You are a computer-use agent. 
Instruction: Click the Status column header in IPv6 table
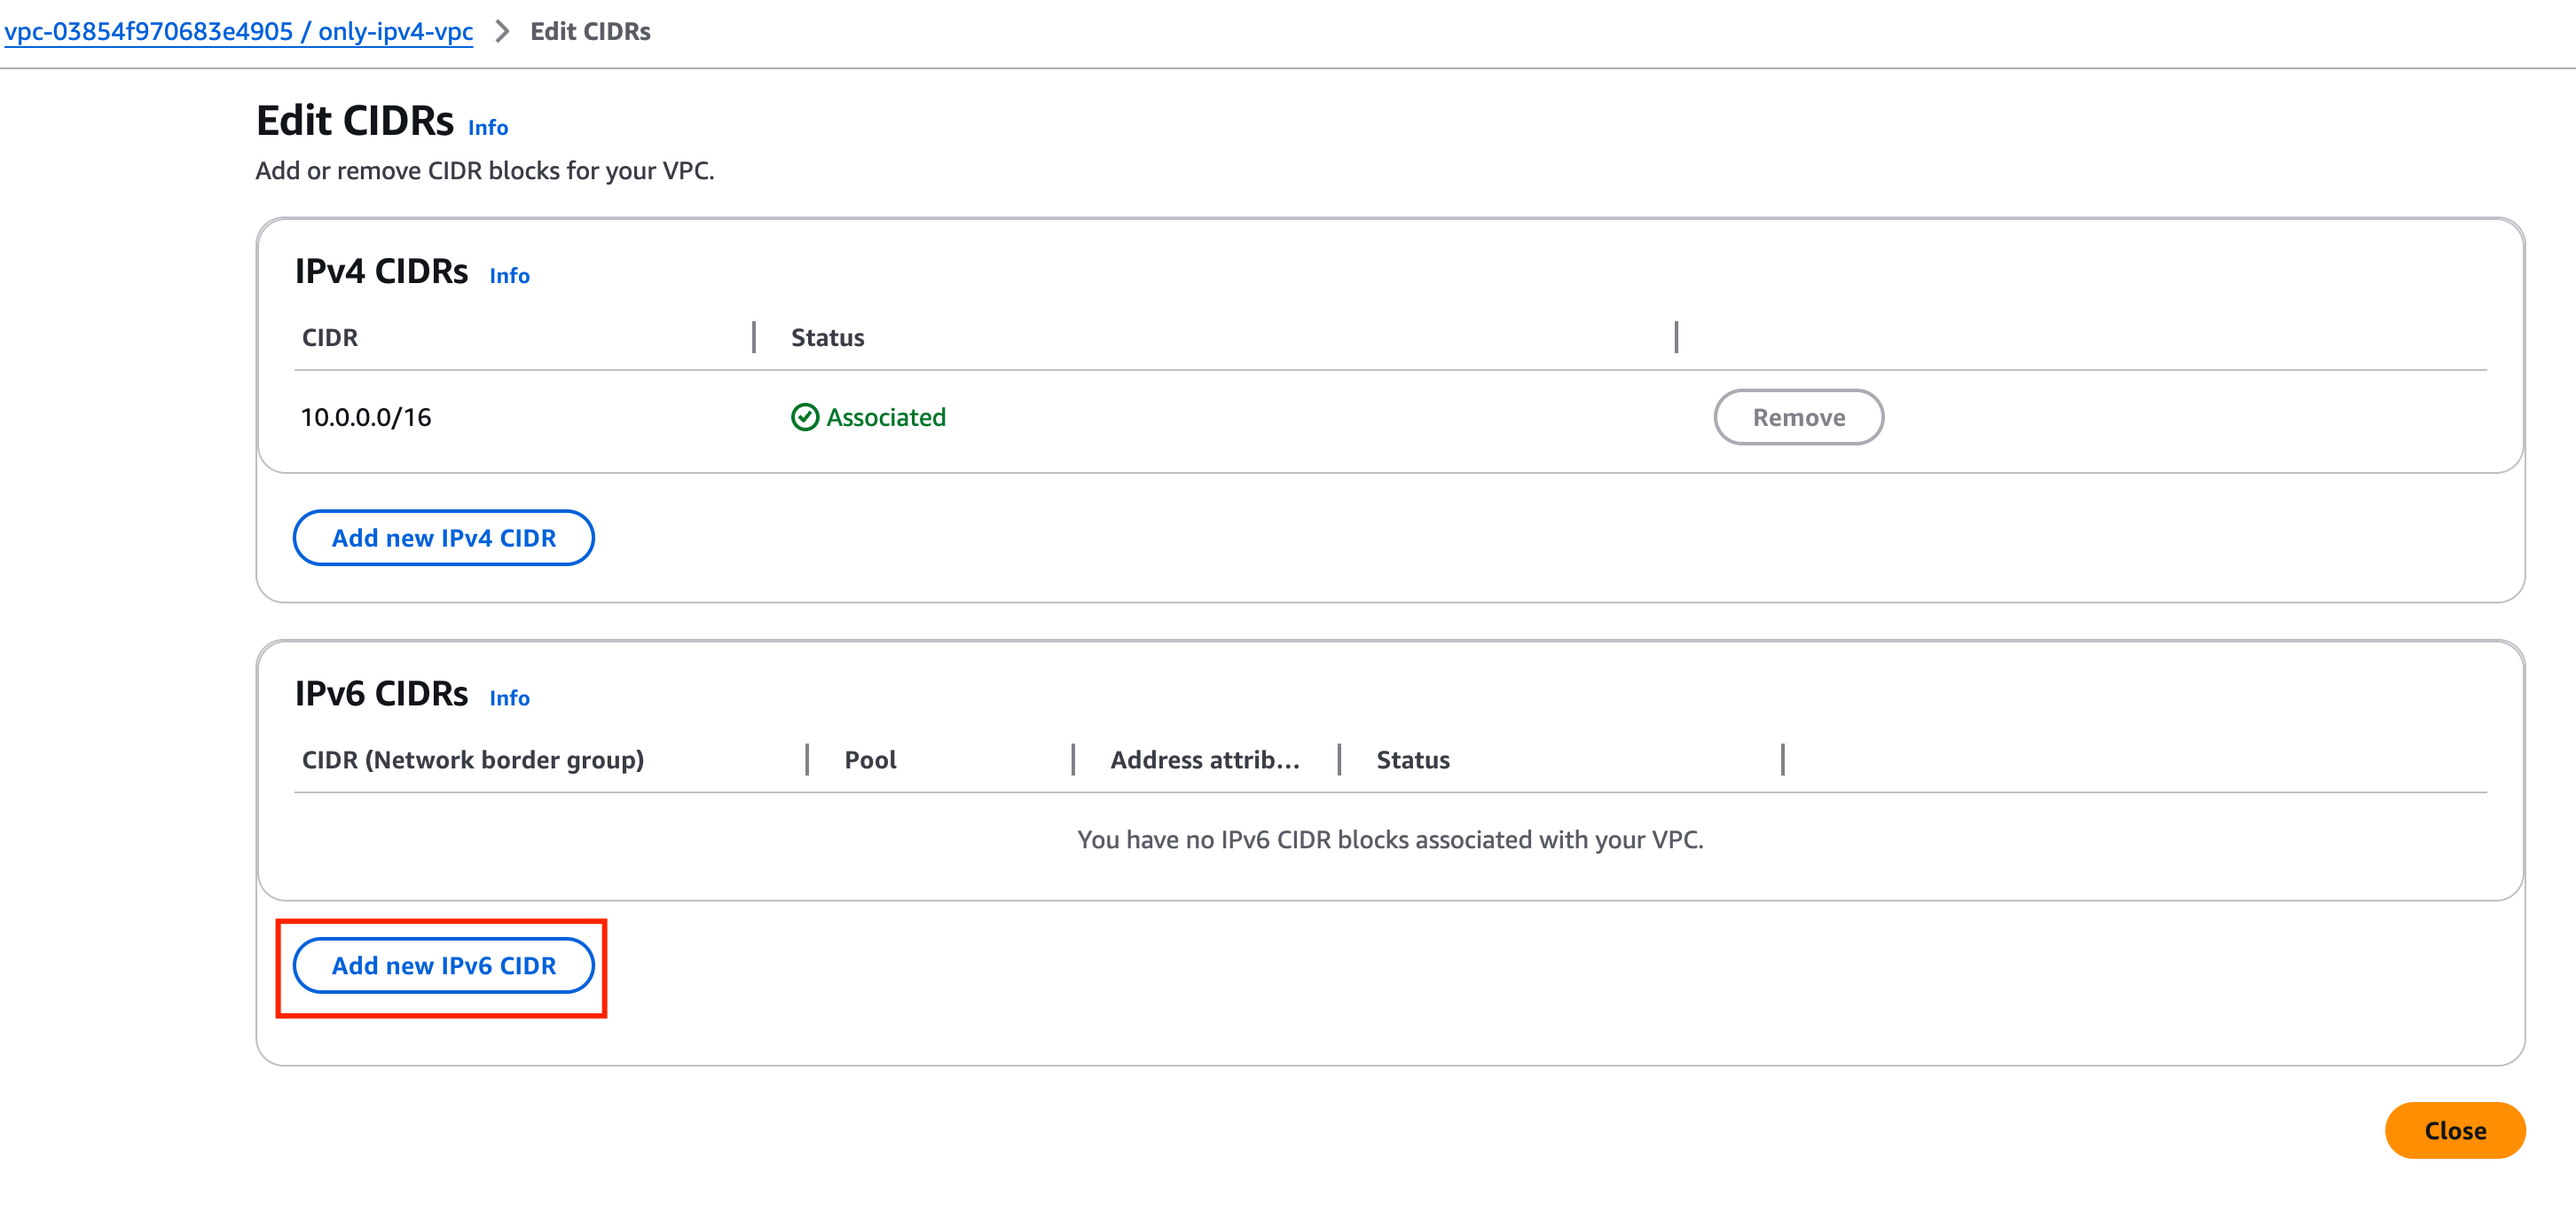[x=1412, y=760]
